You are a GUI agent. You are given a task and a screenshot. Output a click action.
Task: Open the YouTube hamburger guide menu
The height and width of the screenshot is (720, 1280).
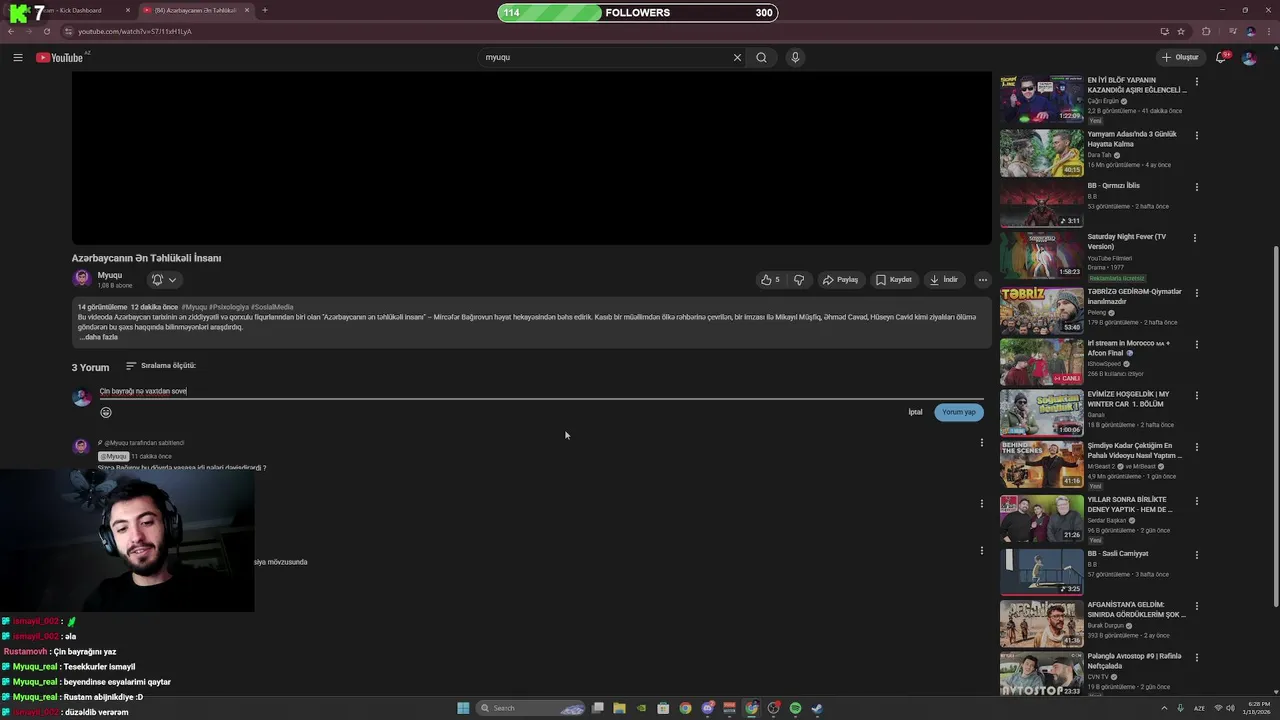17,57
